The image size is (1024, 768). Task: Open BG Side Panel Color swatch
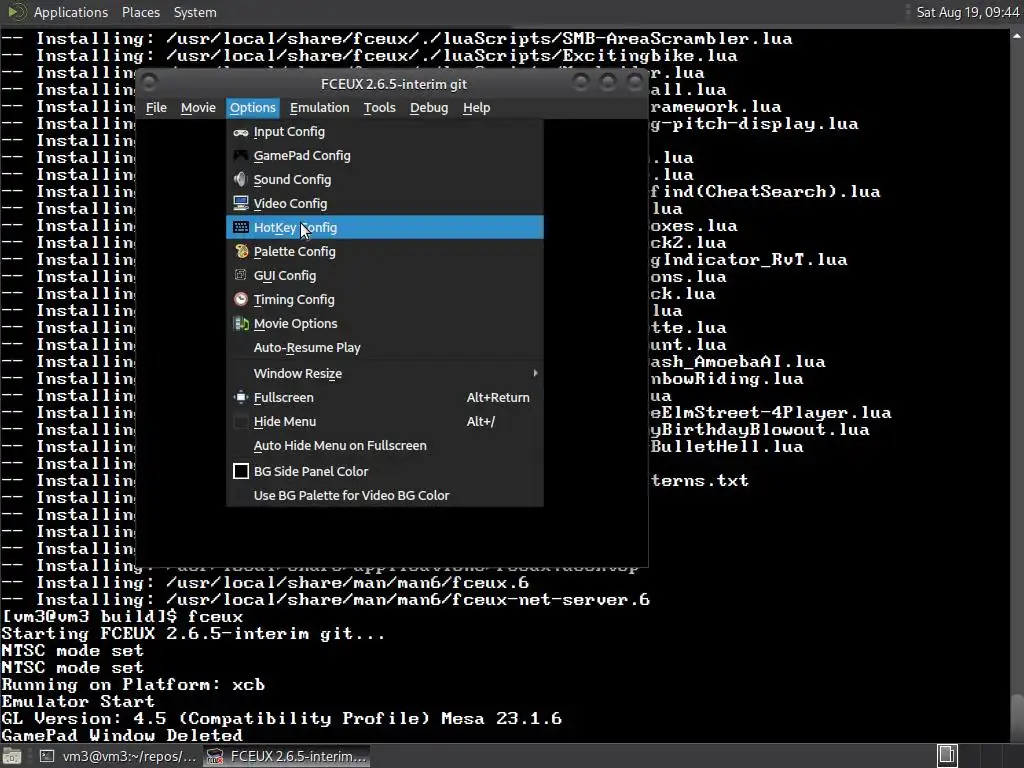tap(241, 471)
